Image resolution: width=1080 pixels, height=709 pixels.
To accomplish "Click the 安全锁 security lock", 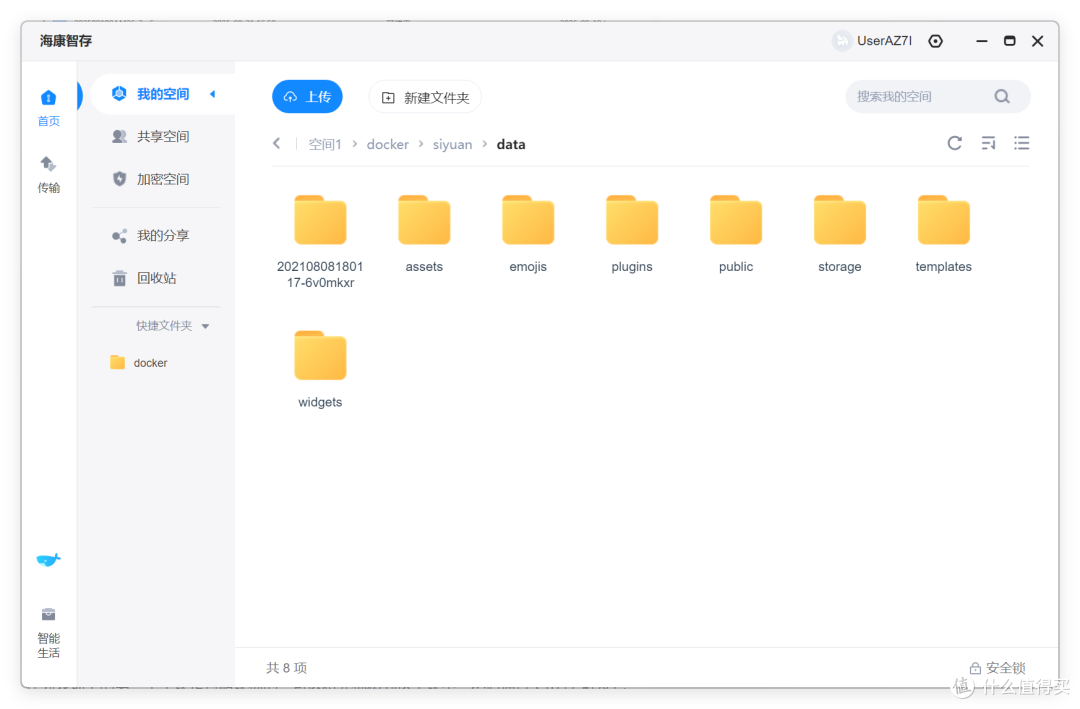I will [997, 668].
